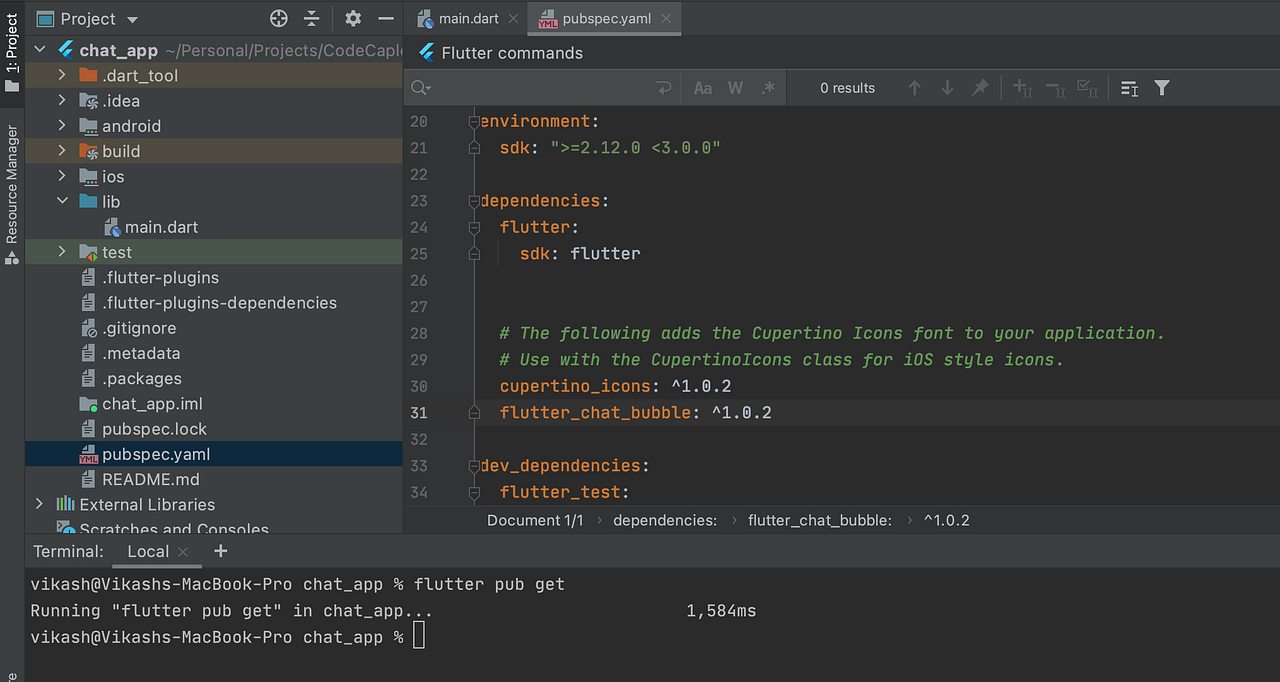
Task: Toggle Match Case in the search bar
Action: tap(702, 88)
